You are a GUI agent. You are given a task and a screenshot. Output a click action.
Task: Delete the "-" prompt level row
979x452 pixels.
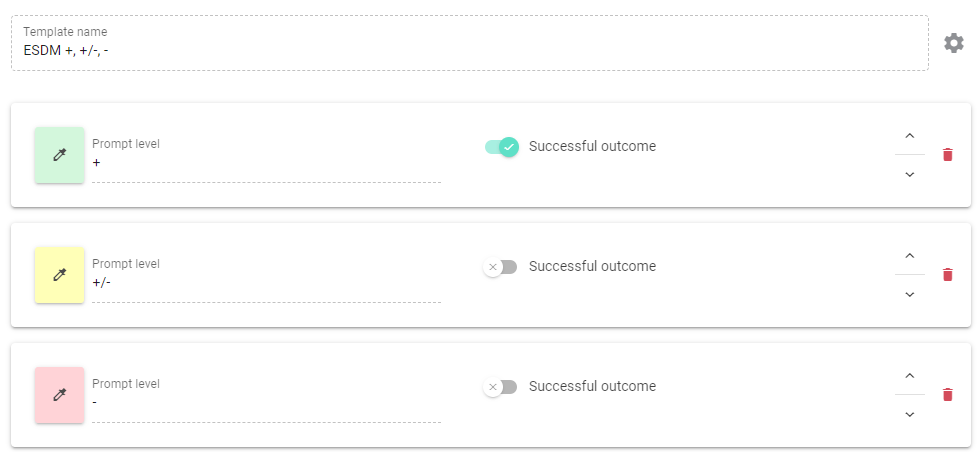(947, 394)
